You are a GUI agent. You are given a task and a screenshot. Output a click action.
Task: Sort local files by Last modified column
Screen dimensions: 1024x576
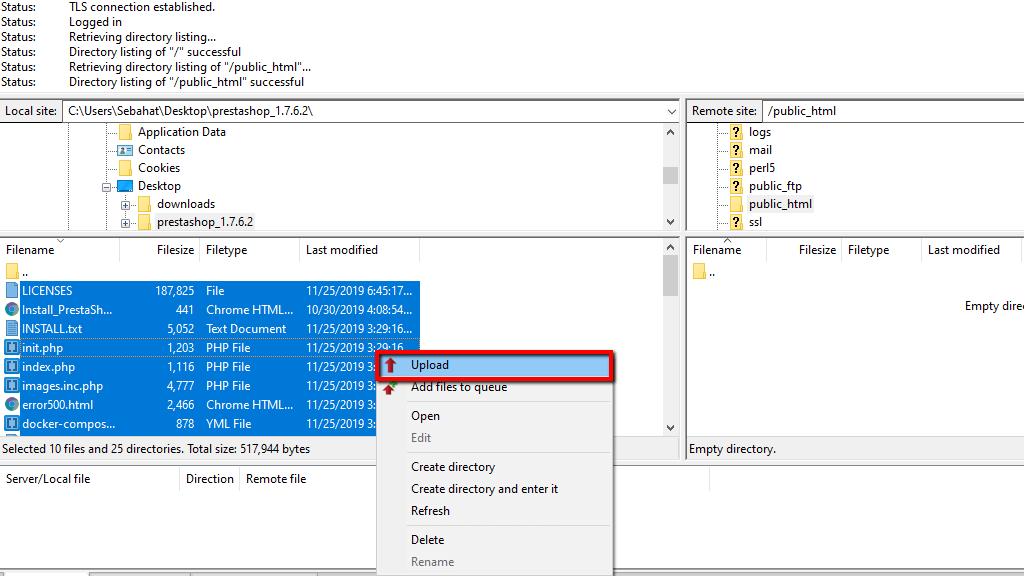coord(359,250)
